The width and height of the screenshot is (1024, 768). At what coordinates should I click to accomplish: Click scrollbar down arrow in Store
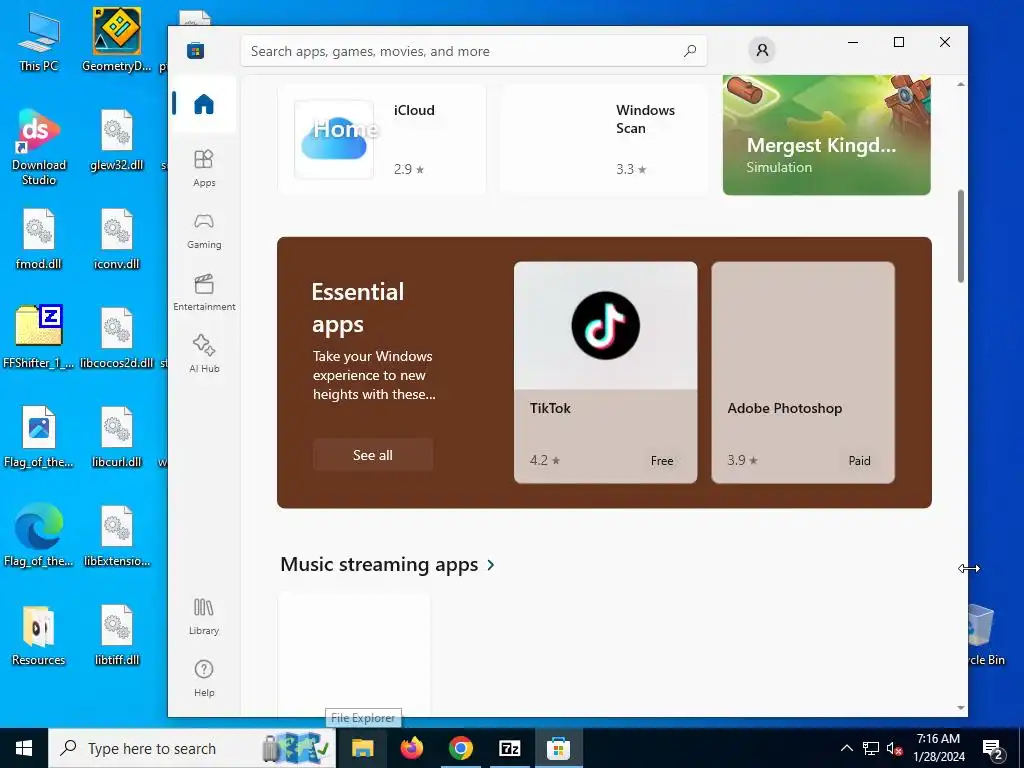tap(960, 707)
